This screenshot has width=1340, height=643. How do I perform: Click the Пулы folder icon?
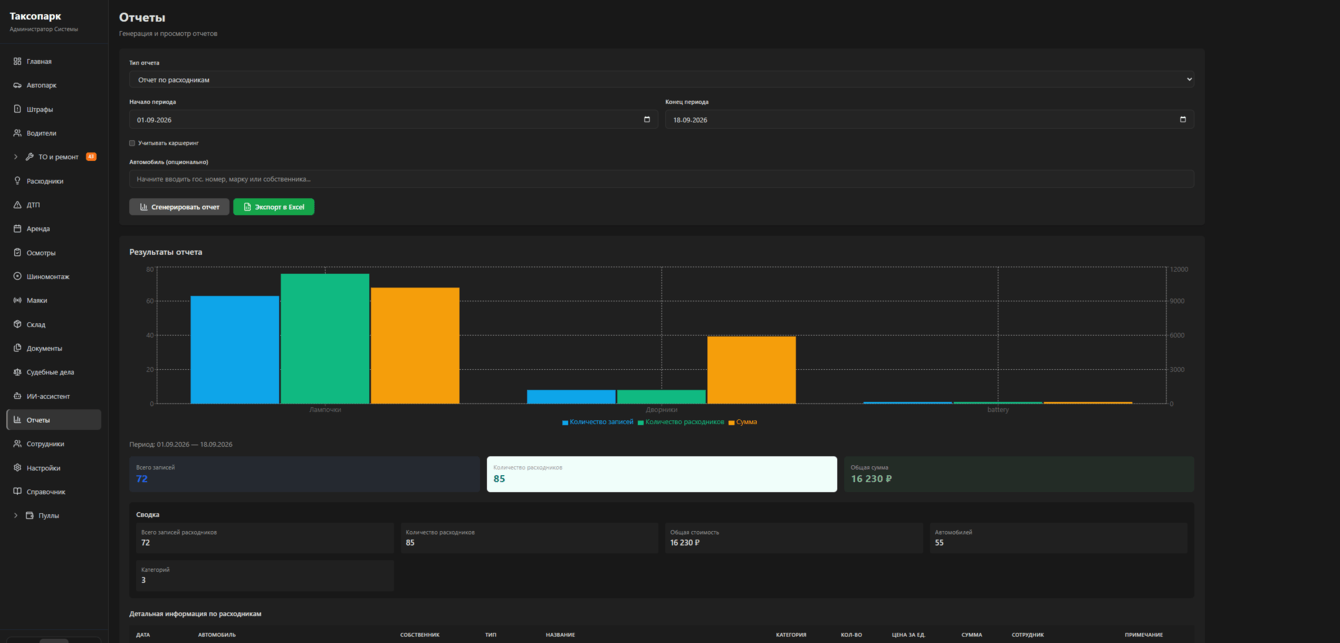pos(29,516)
